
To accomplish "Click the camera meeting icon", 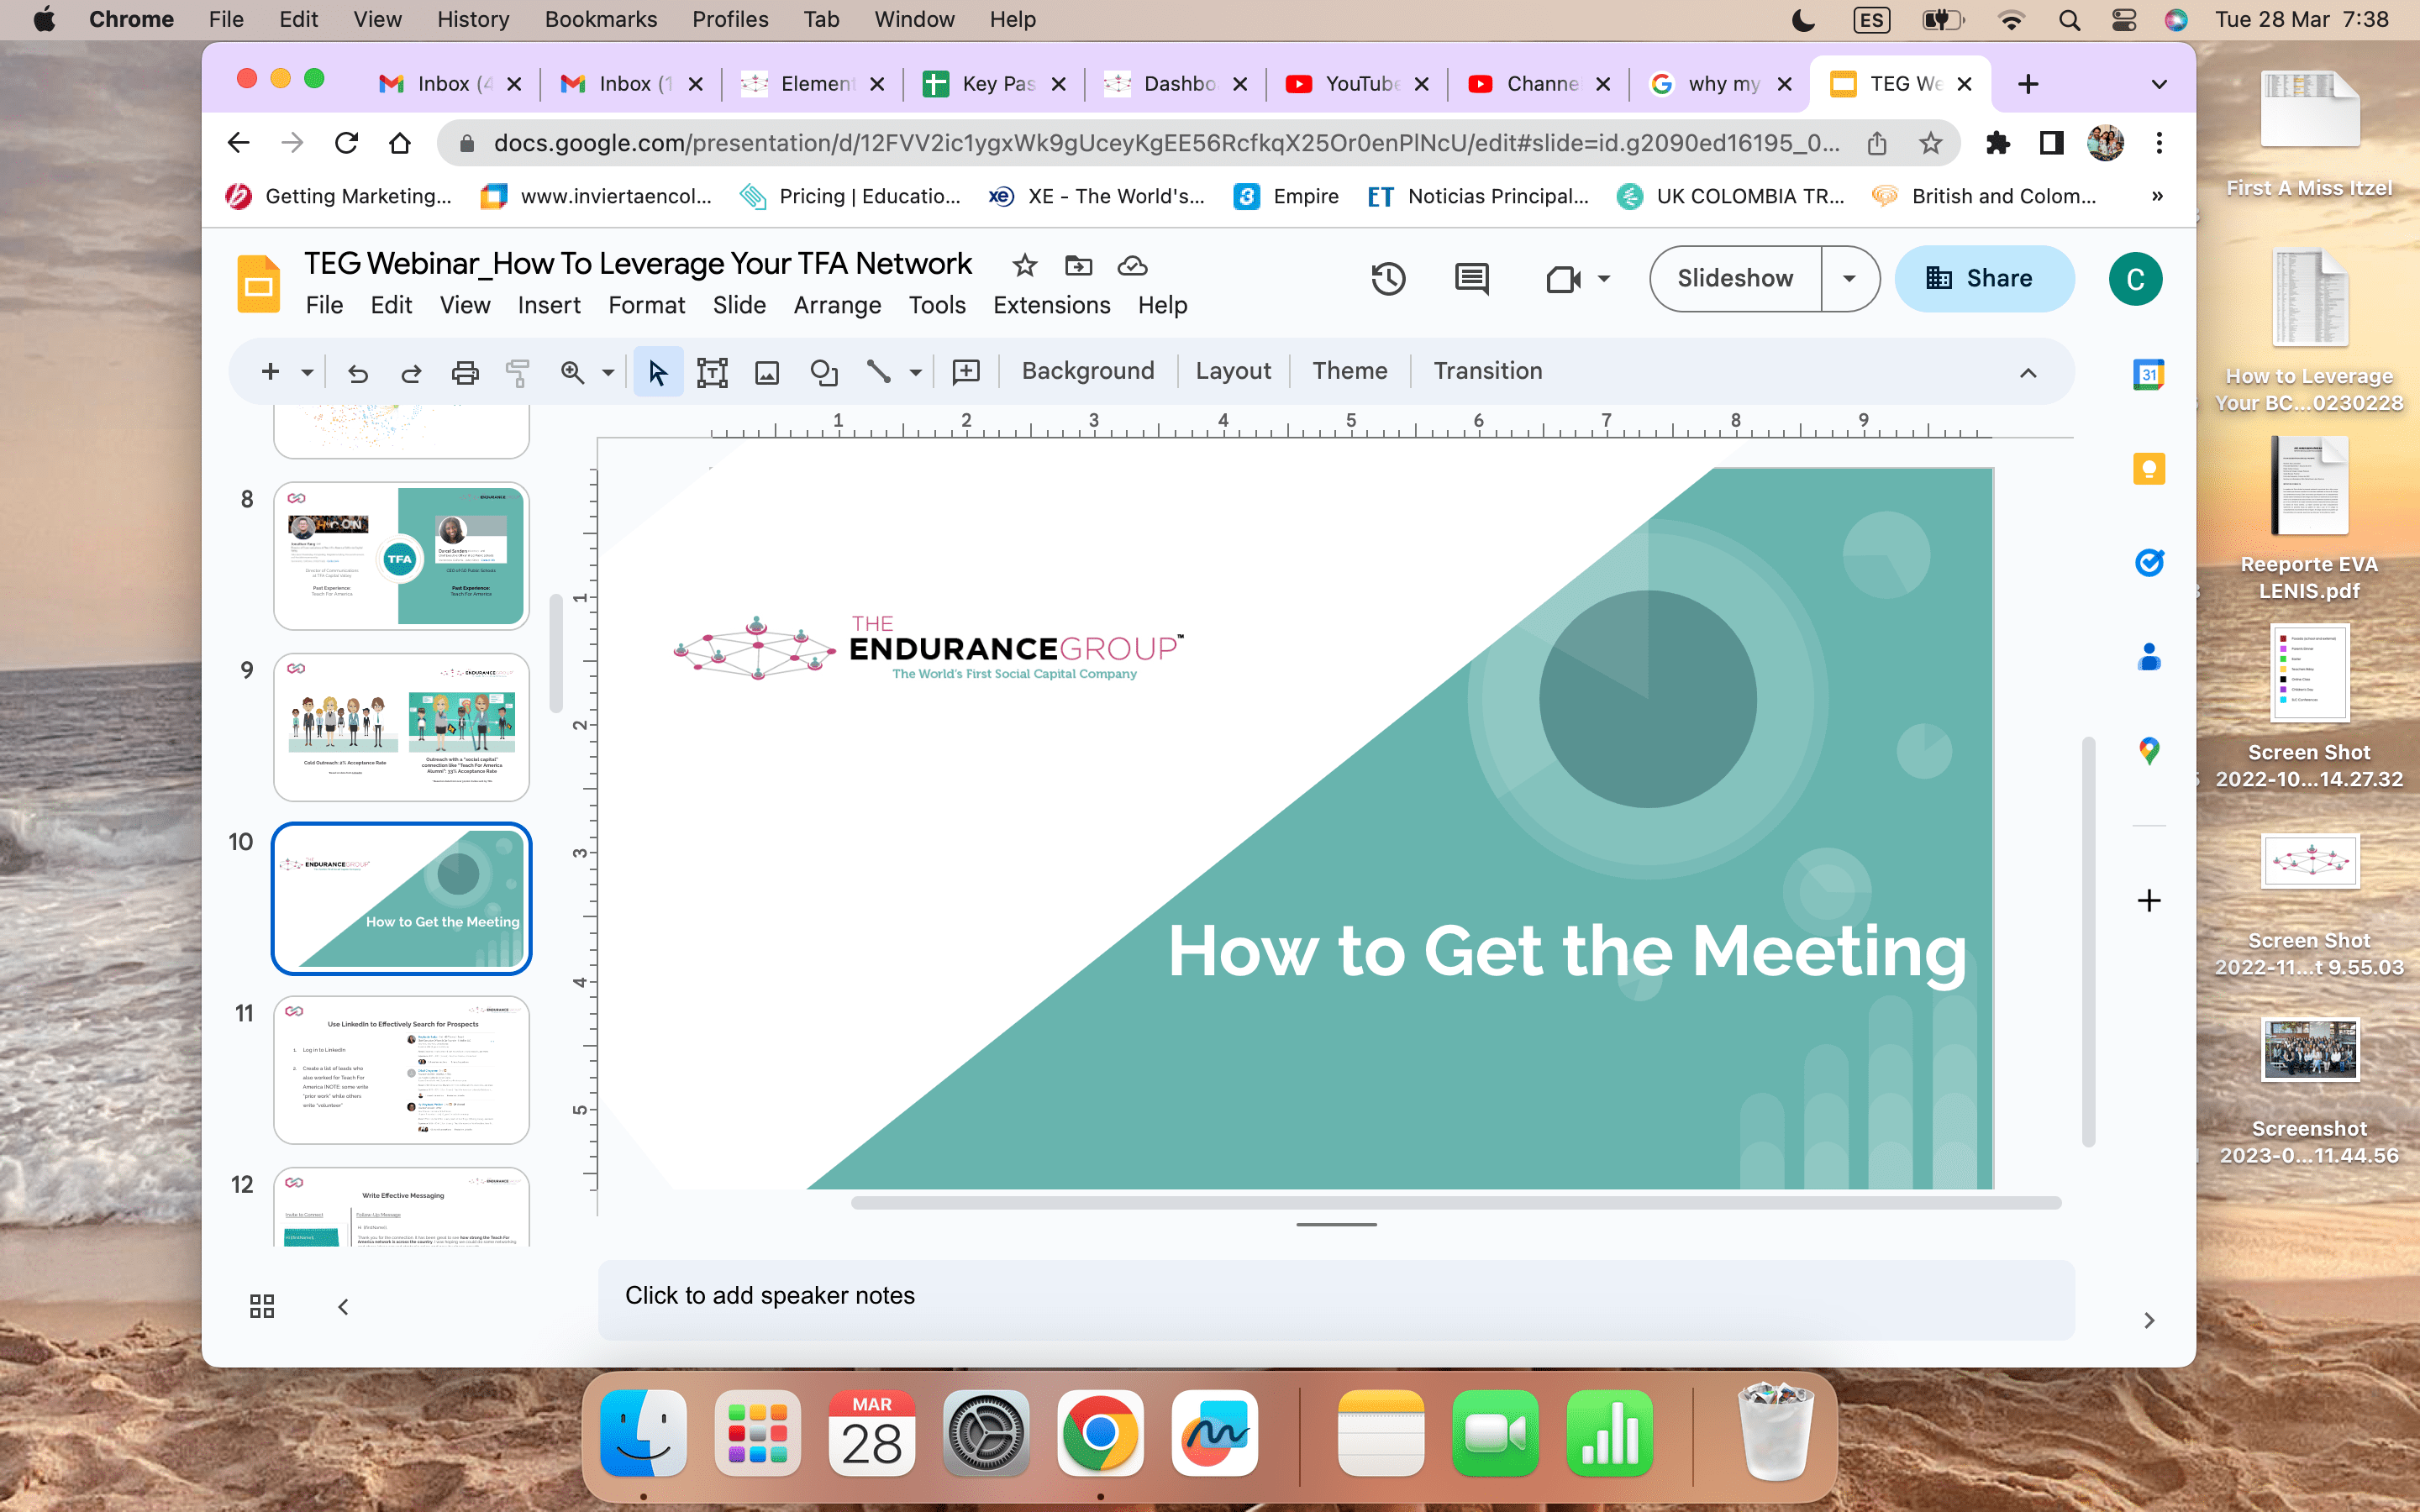I will pos(1563,278).
